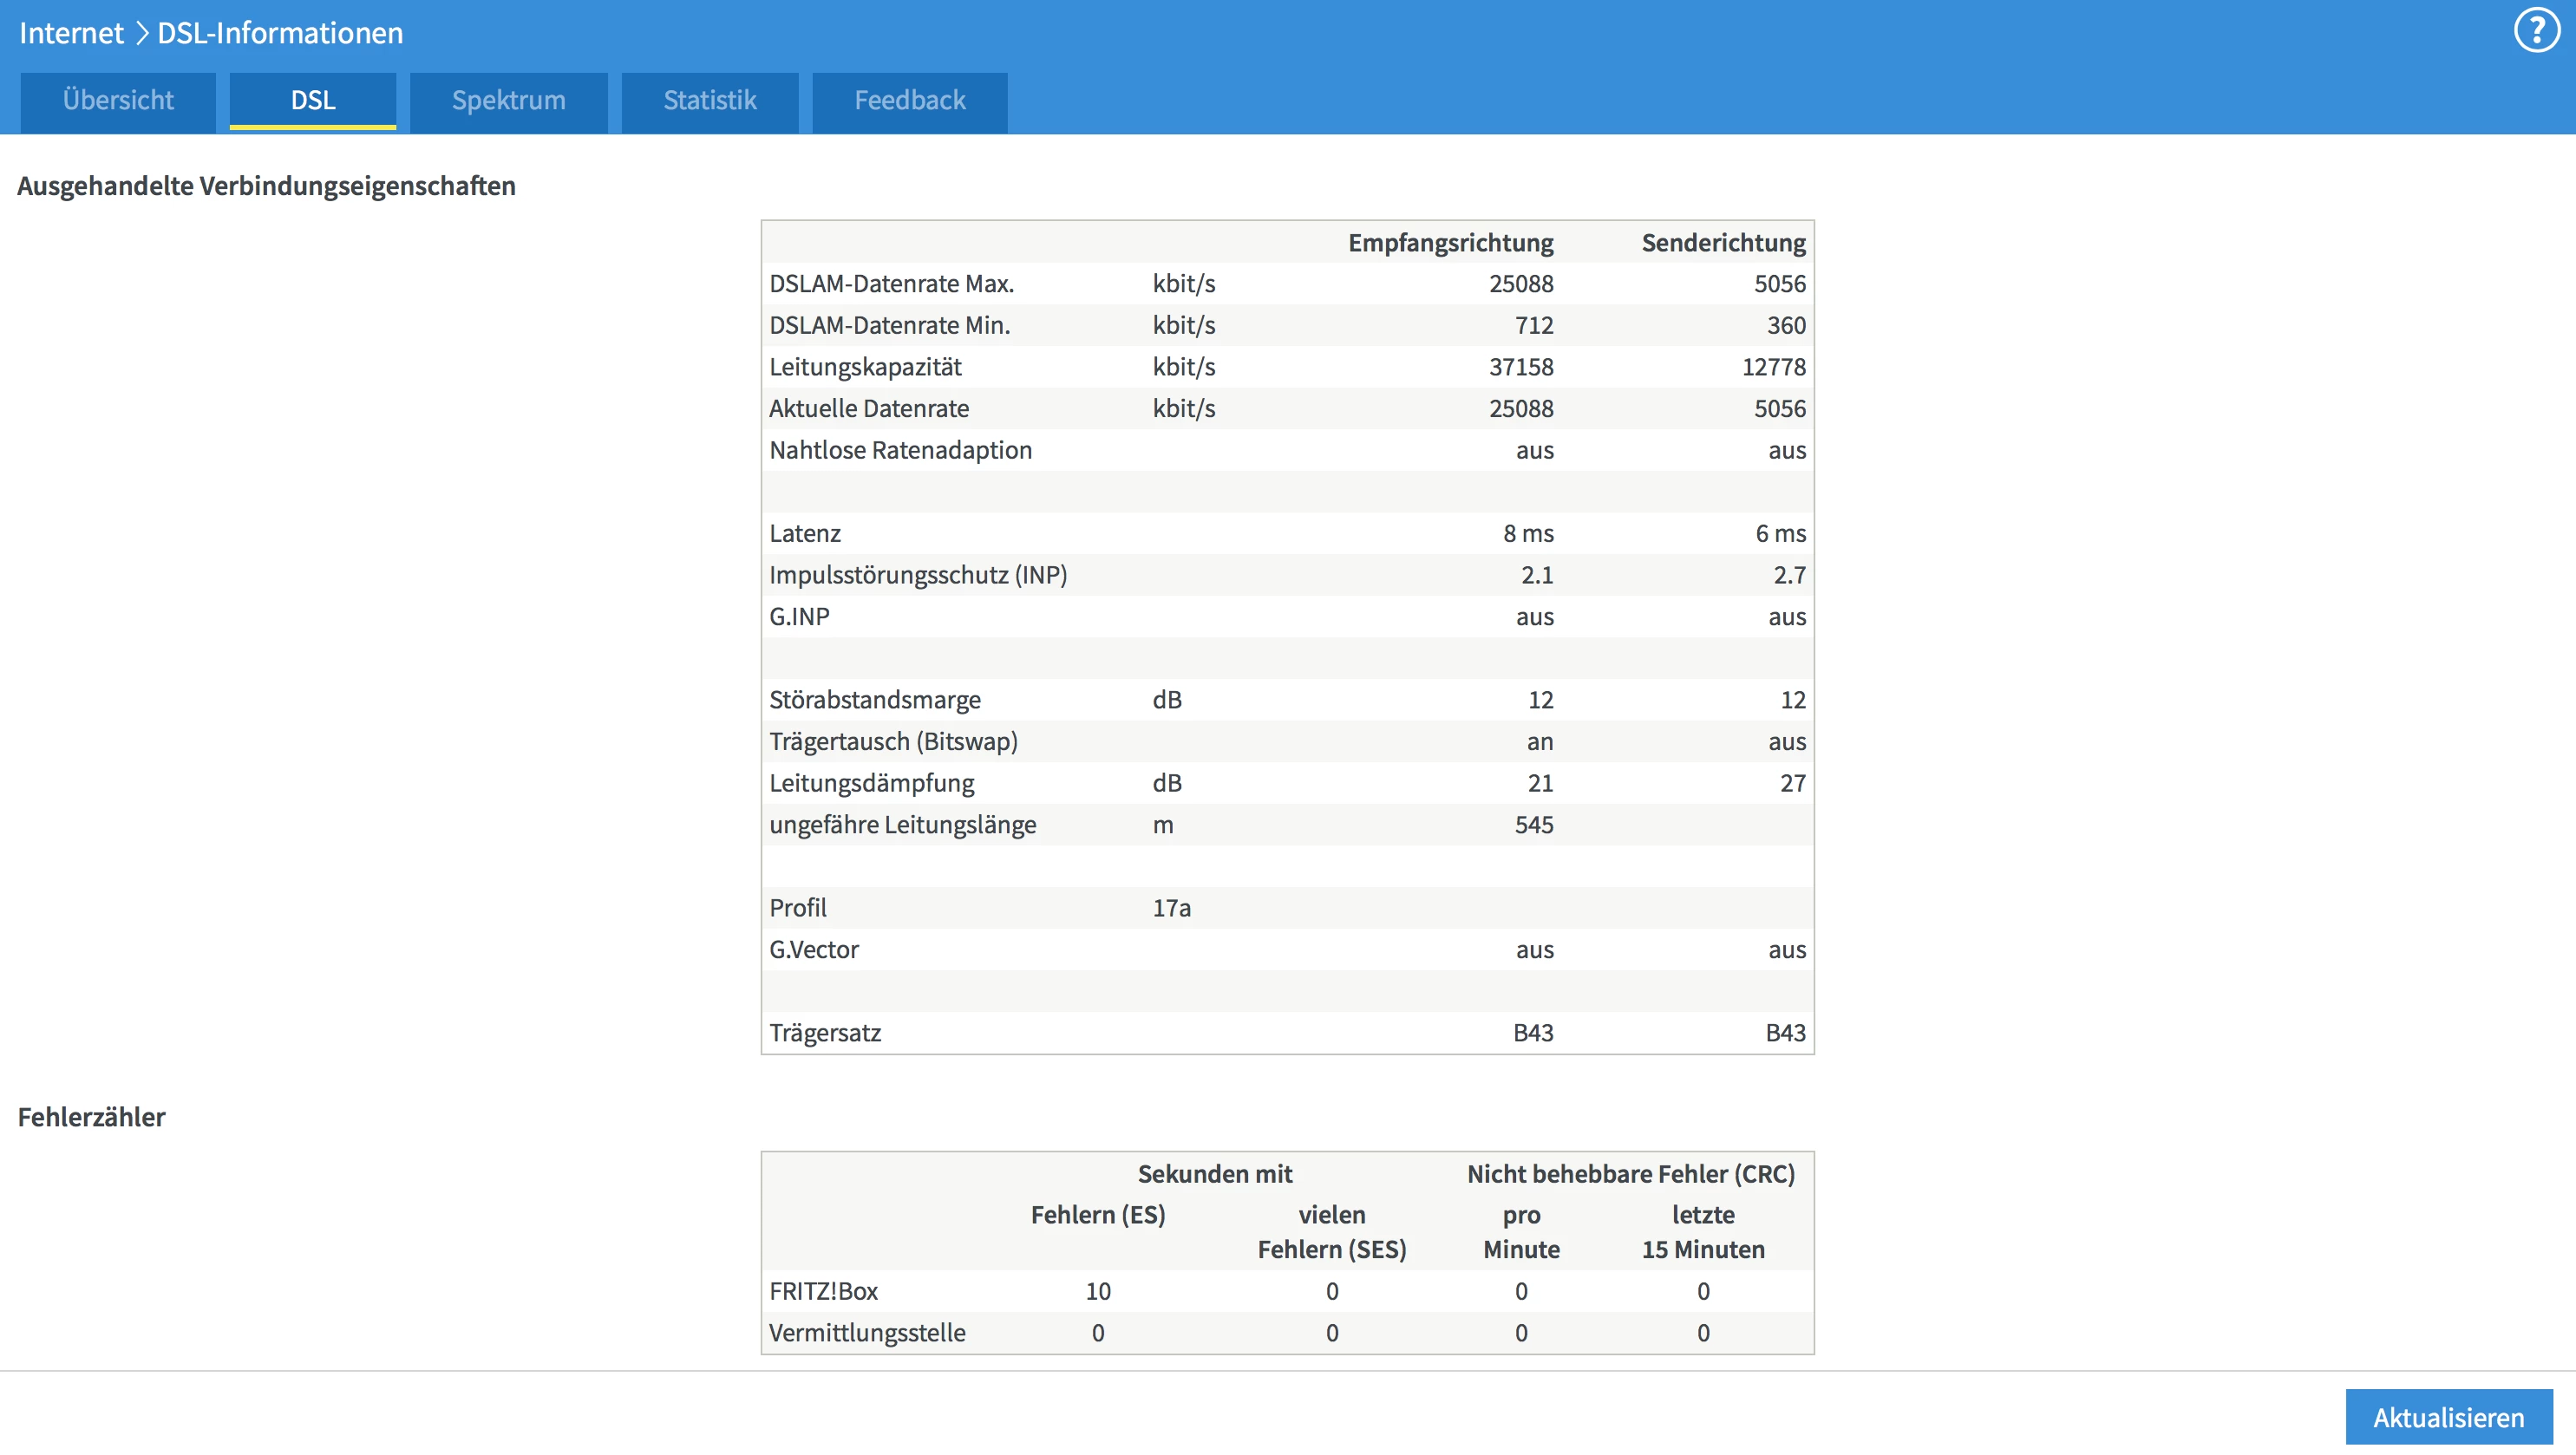The image size is (2576, 1455).
Task: Select the DSL tab
Action: pos(313,101)
